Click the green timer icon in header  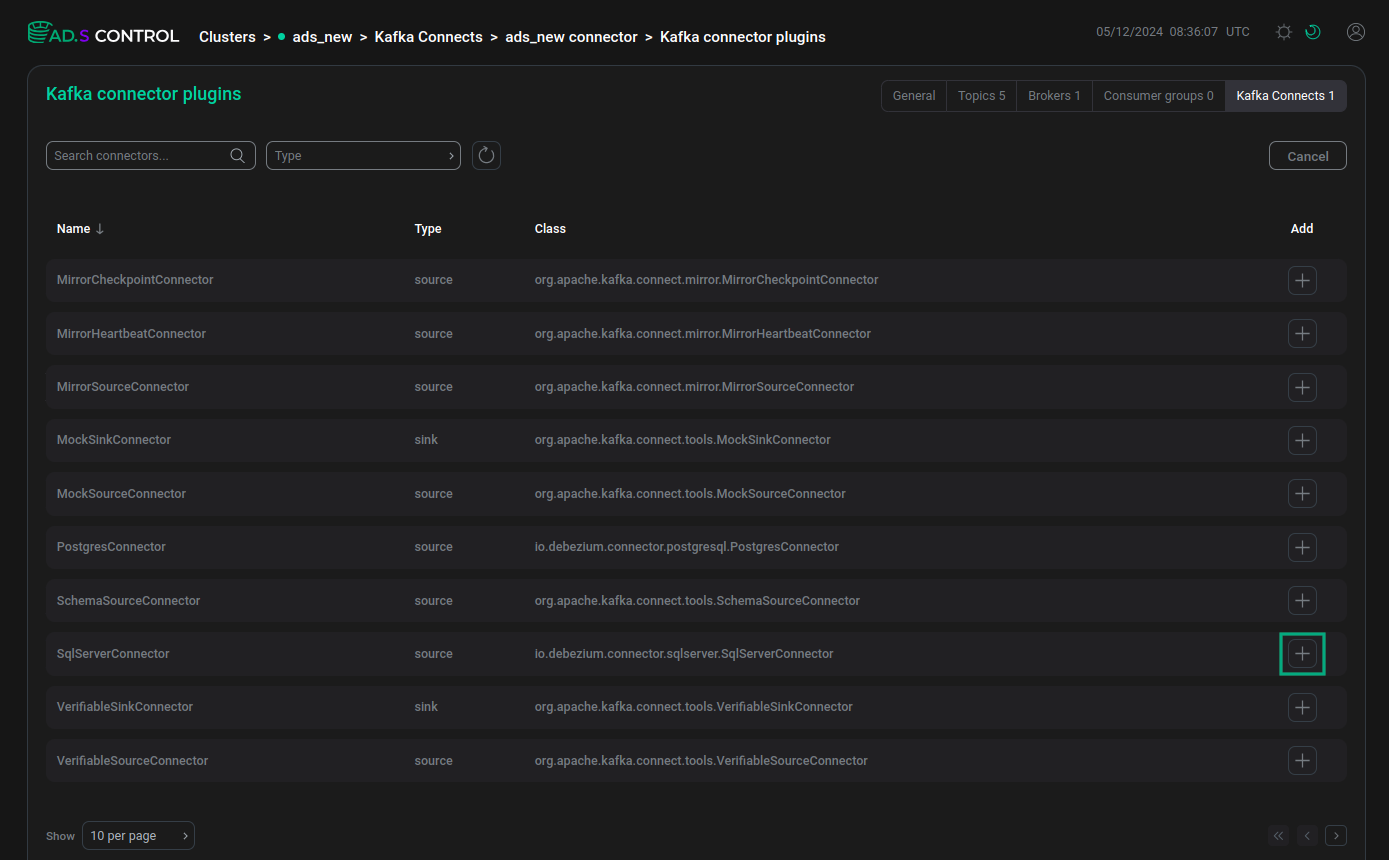1313,32
